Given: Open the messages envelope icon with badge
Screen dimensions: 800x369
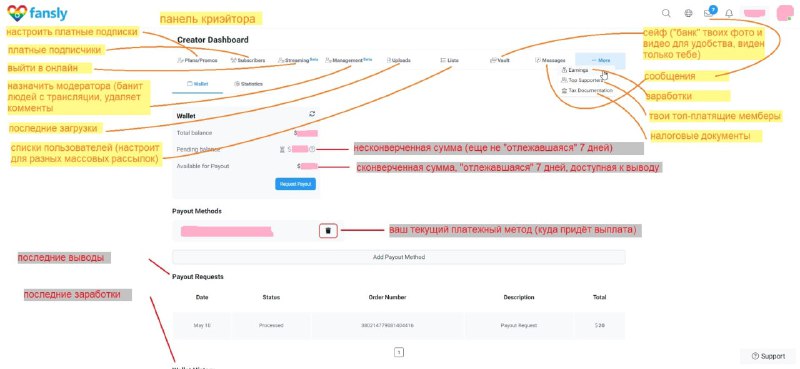Looking at the screenshot, I should click(709, 13).
